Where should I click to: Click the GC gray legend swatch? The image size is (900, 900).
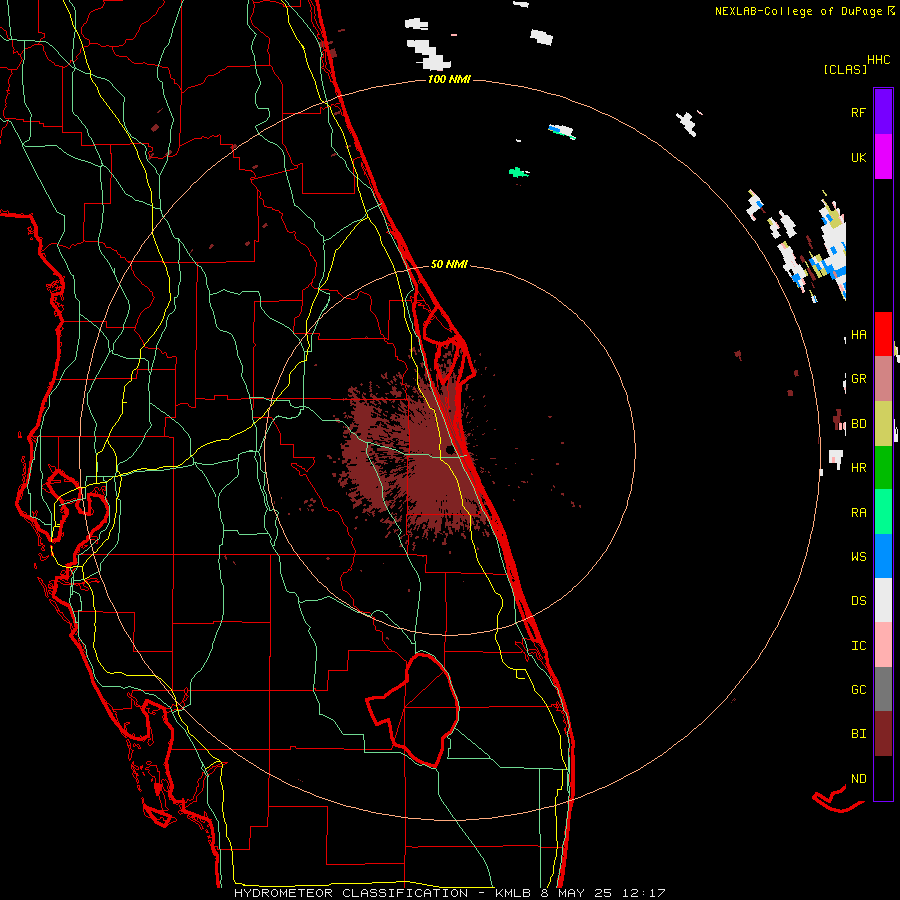pyautogui.click(x=883, y=689)
